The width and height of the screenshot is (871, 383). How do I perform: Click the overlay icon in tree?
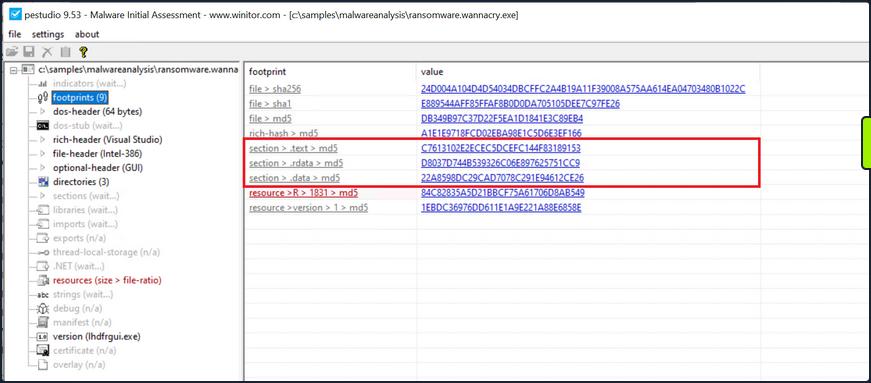pos(43,365)
